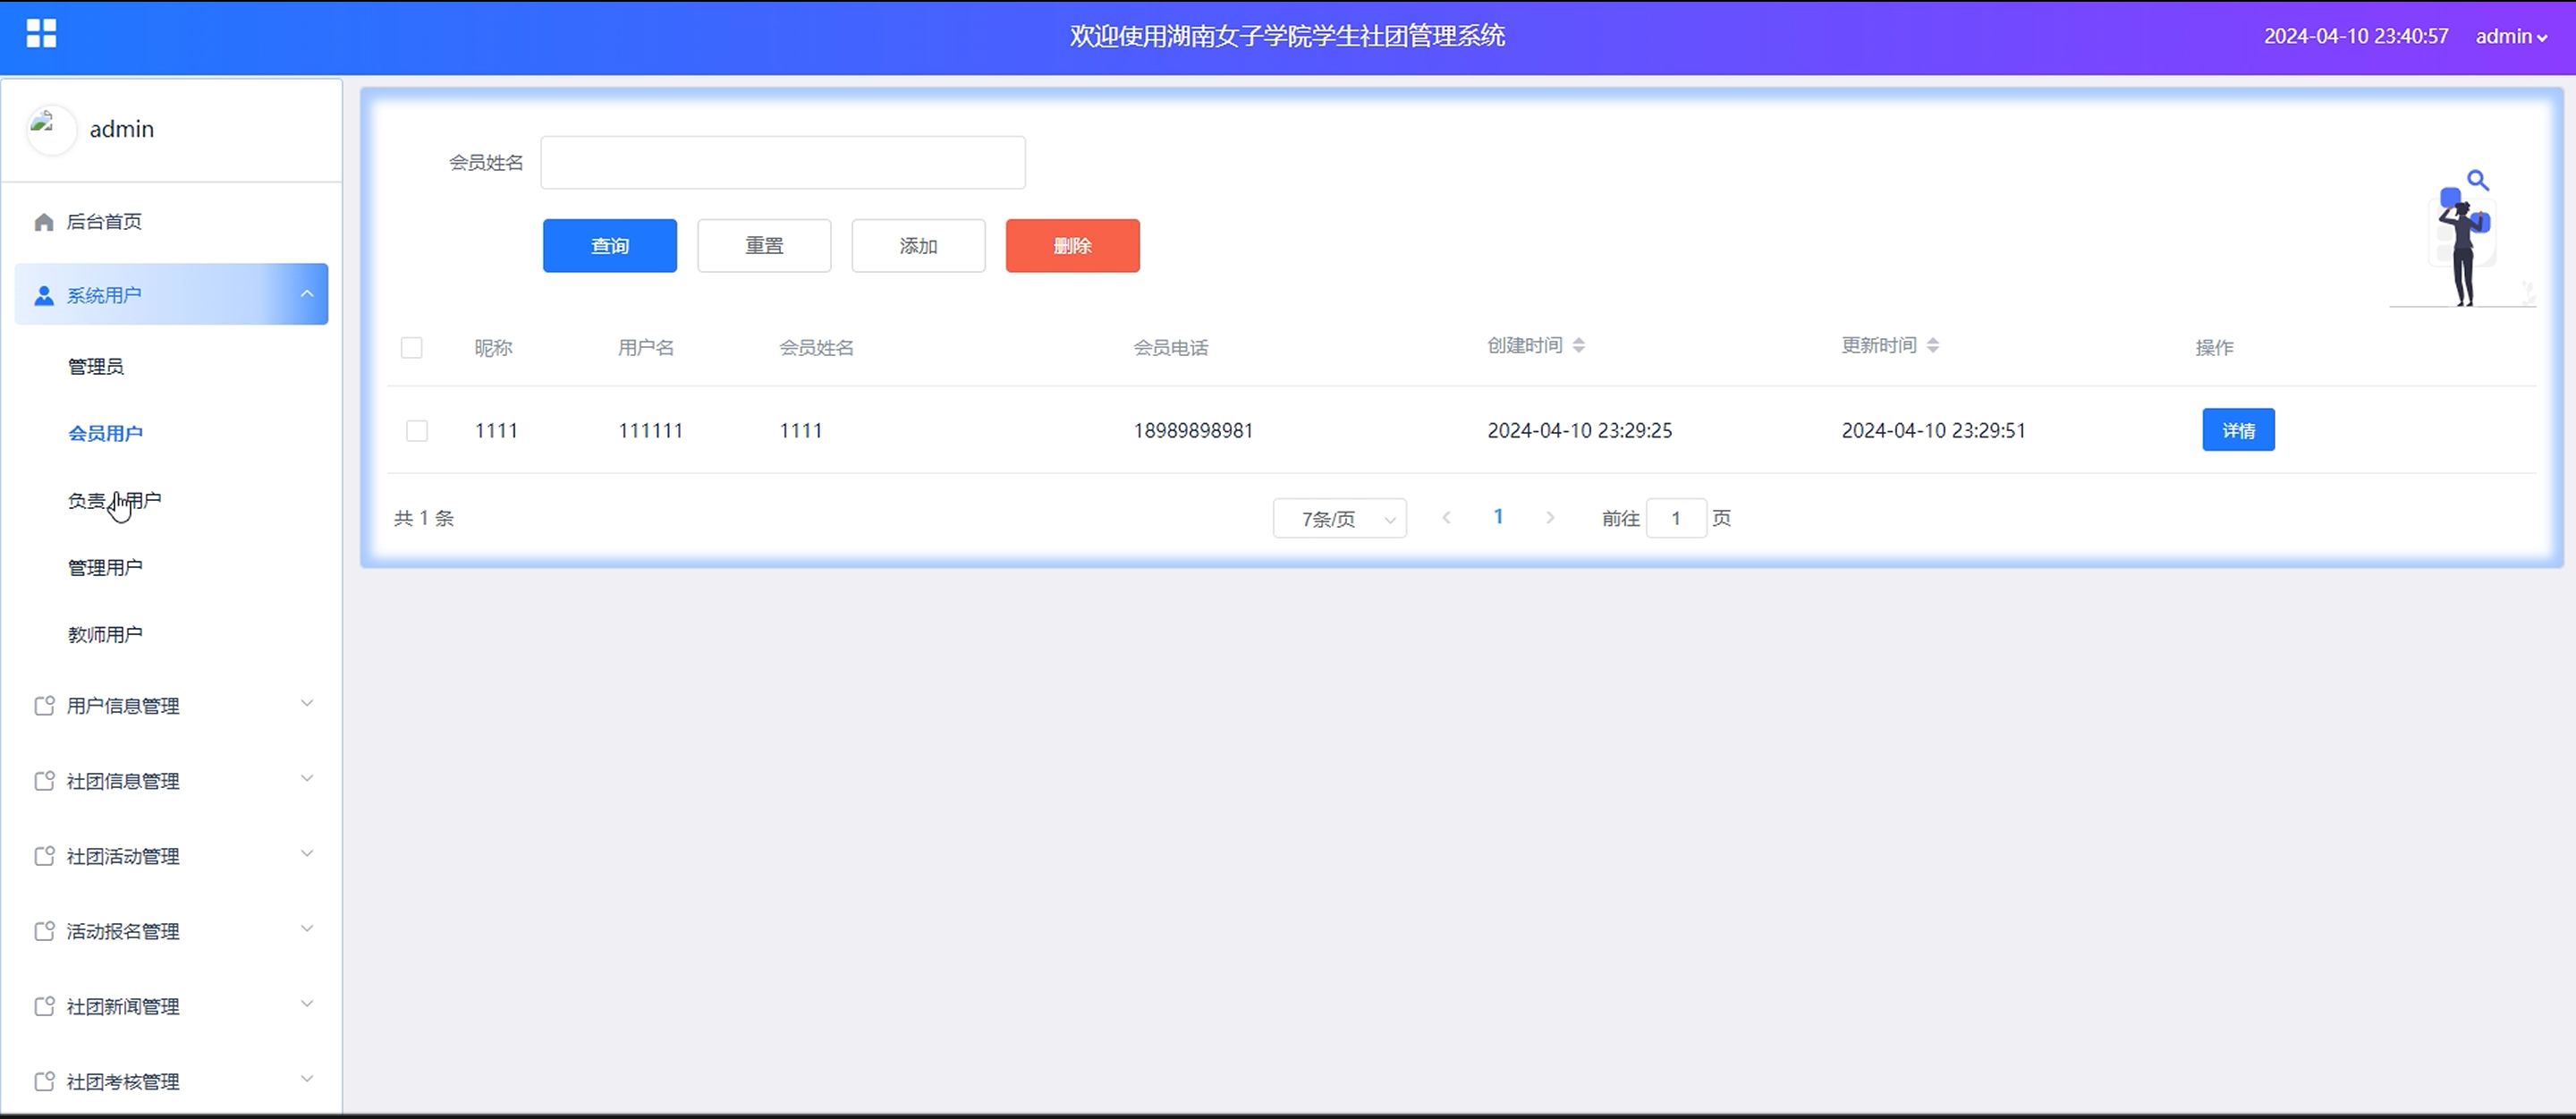2576x1119 pixels.
Task: Click the system title 欢迎使用湖南女子学院学生社团管理系统
Action: 1287,36
